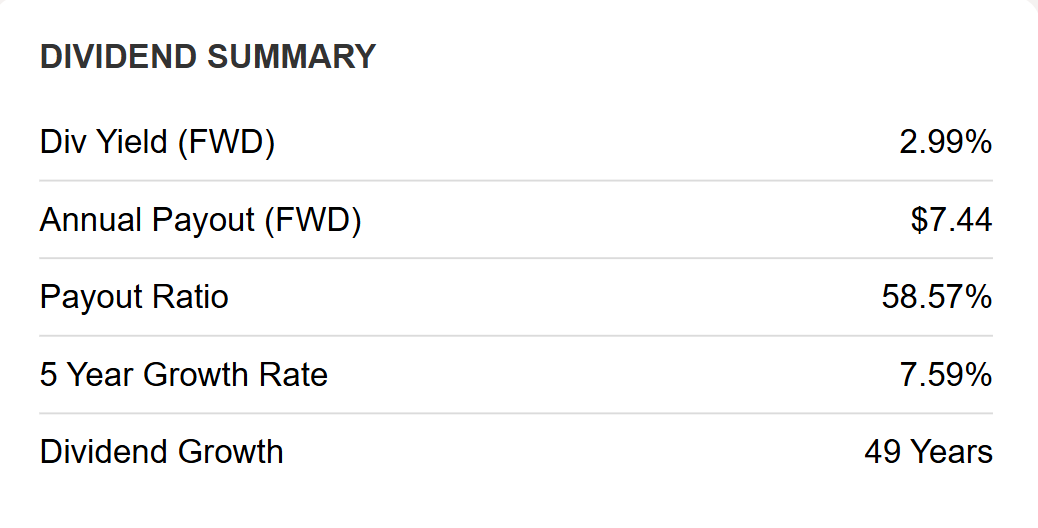The image size is (1038, 528).
Task: Click the word SUMMARY in the heading
Action: click(x=291, y=56)
